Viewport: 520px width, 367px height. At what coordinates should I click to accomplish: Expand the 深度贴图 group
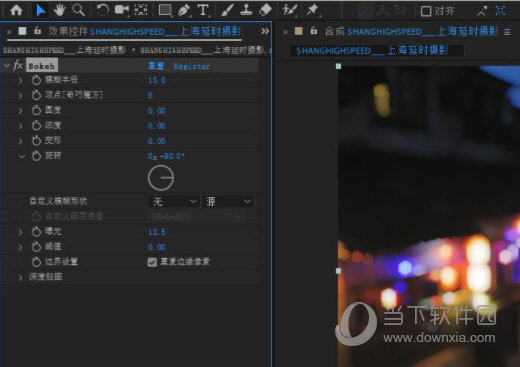21,277
